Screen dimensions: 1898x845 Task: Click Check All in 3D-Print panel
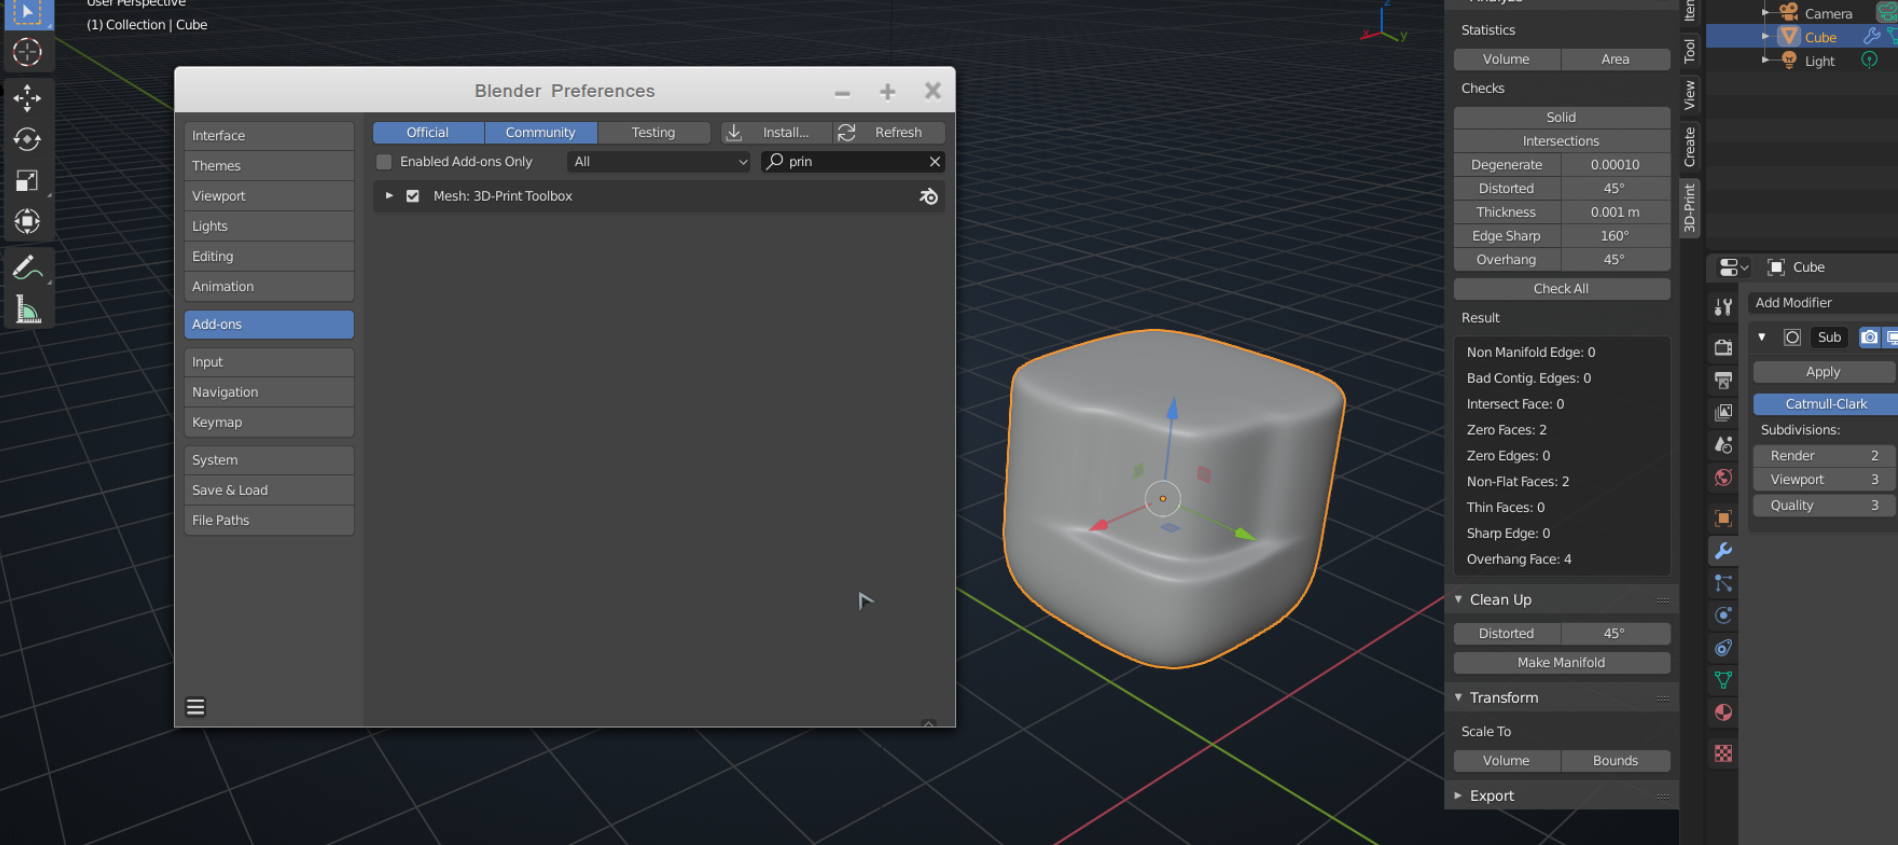1561,288
